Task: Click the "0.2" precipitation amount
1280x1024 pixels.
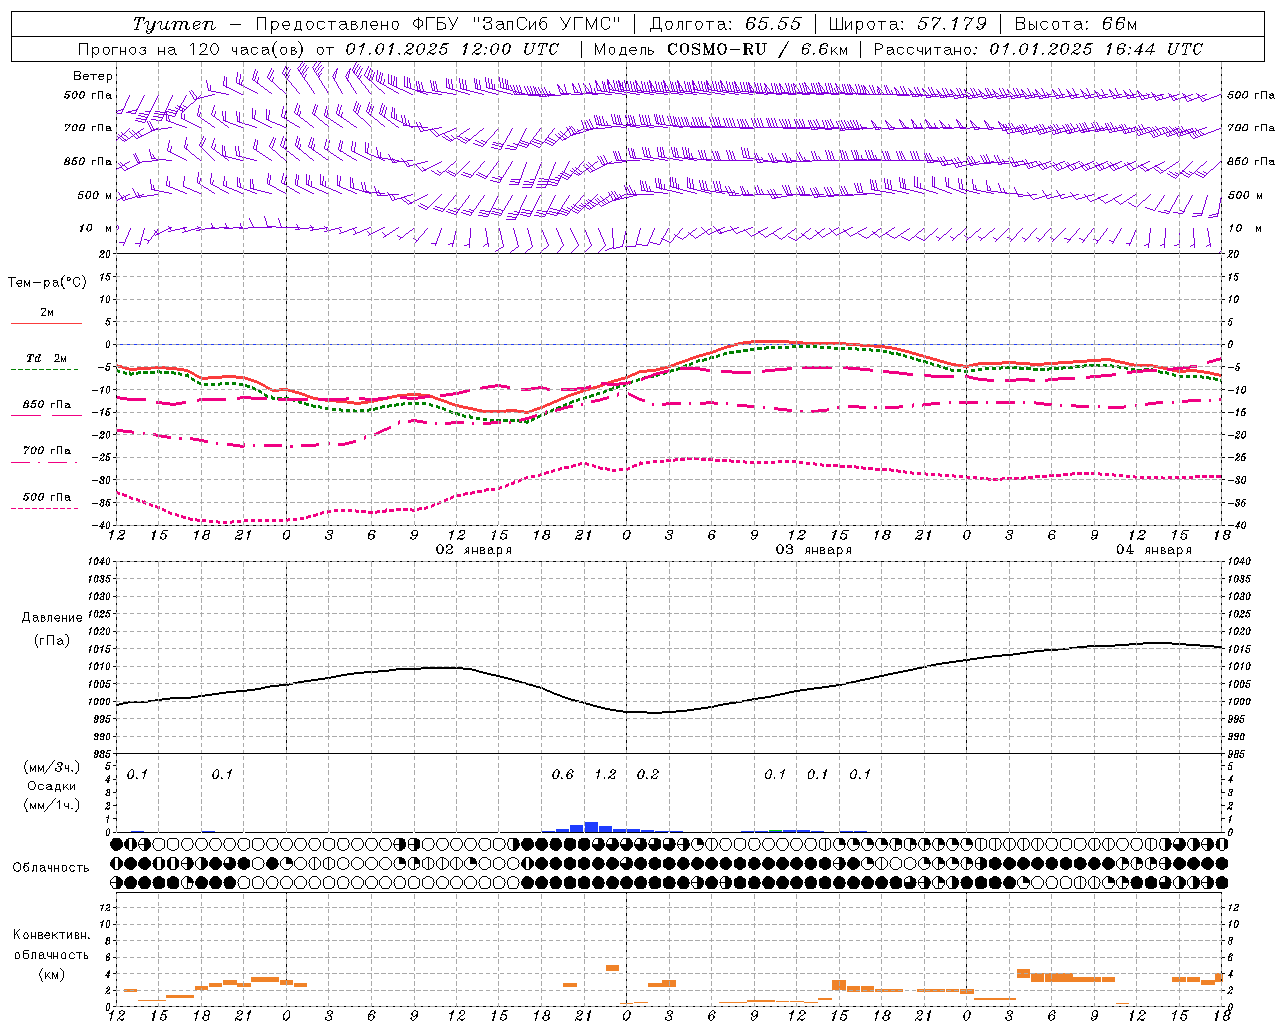Action: (648, 774)
